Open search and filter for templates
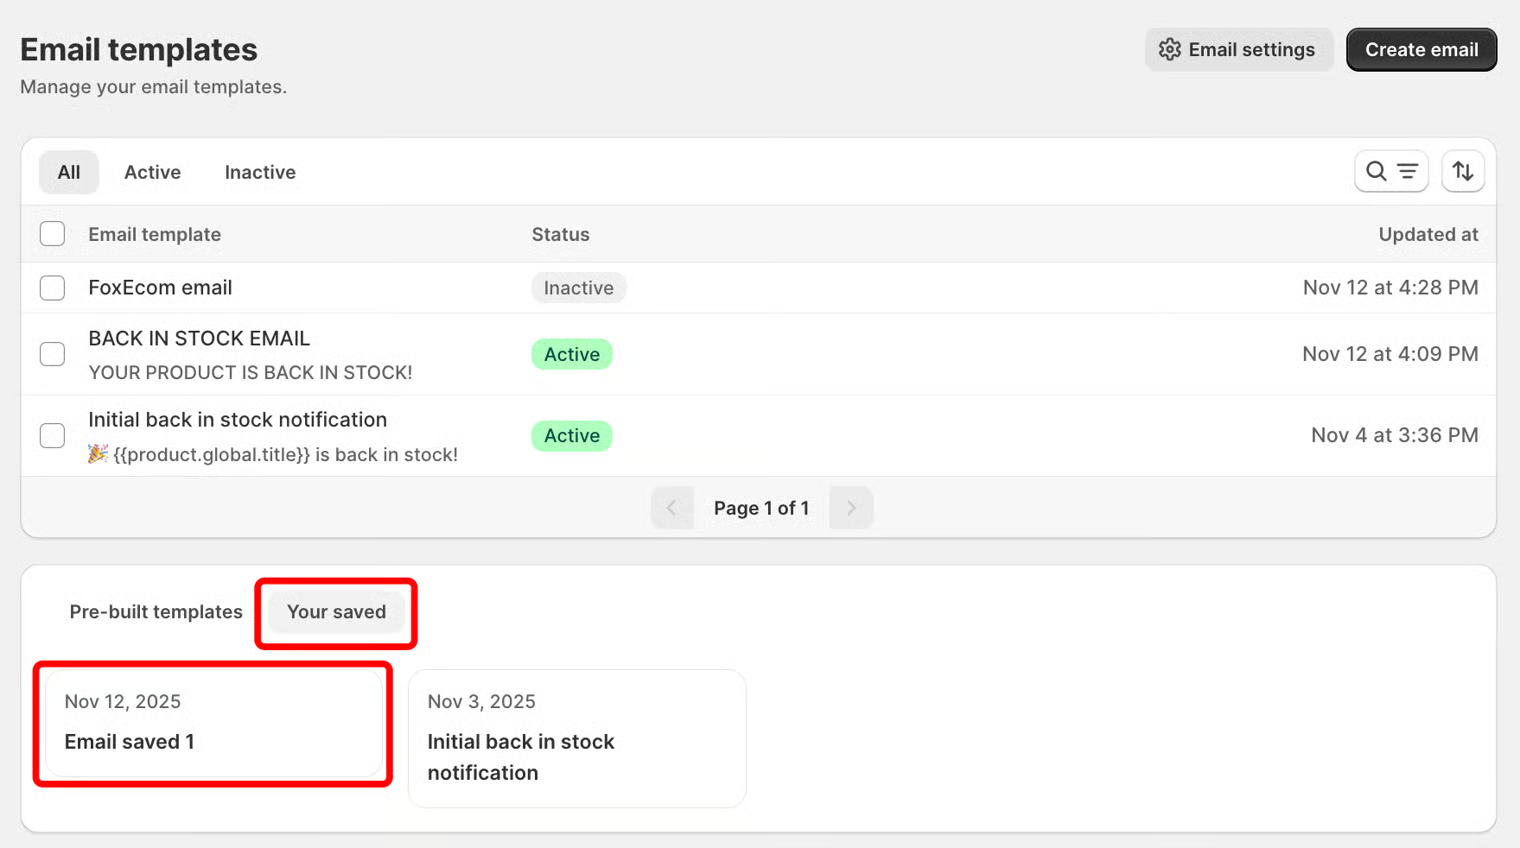Screen dimensions: 1520x848 (1391, 172)
